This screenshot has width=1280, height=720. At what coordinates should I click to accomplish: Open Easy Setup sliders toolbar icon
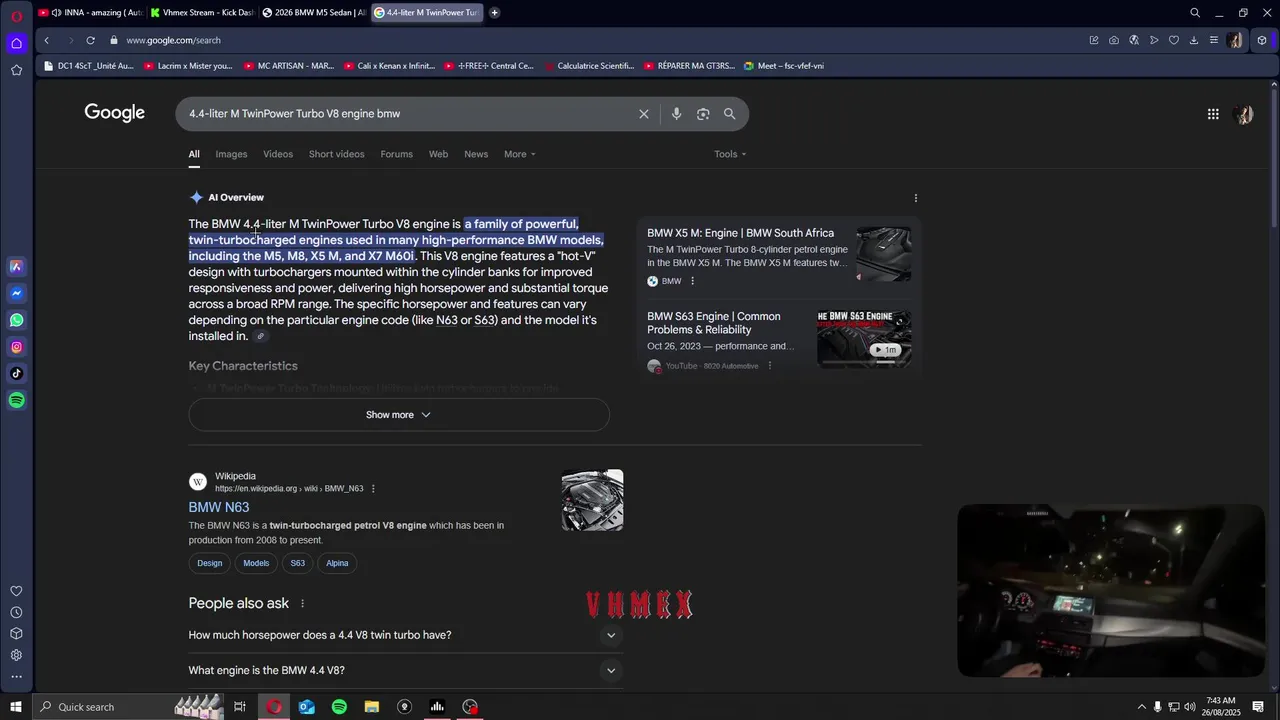click(1213, 40)
